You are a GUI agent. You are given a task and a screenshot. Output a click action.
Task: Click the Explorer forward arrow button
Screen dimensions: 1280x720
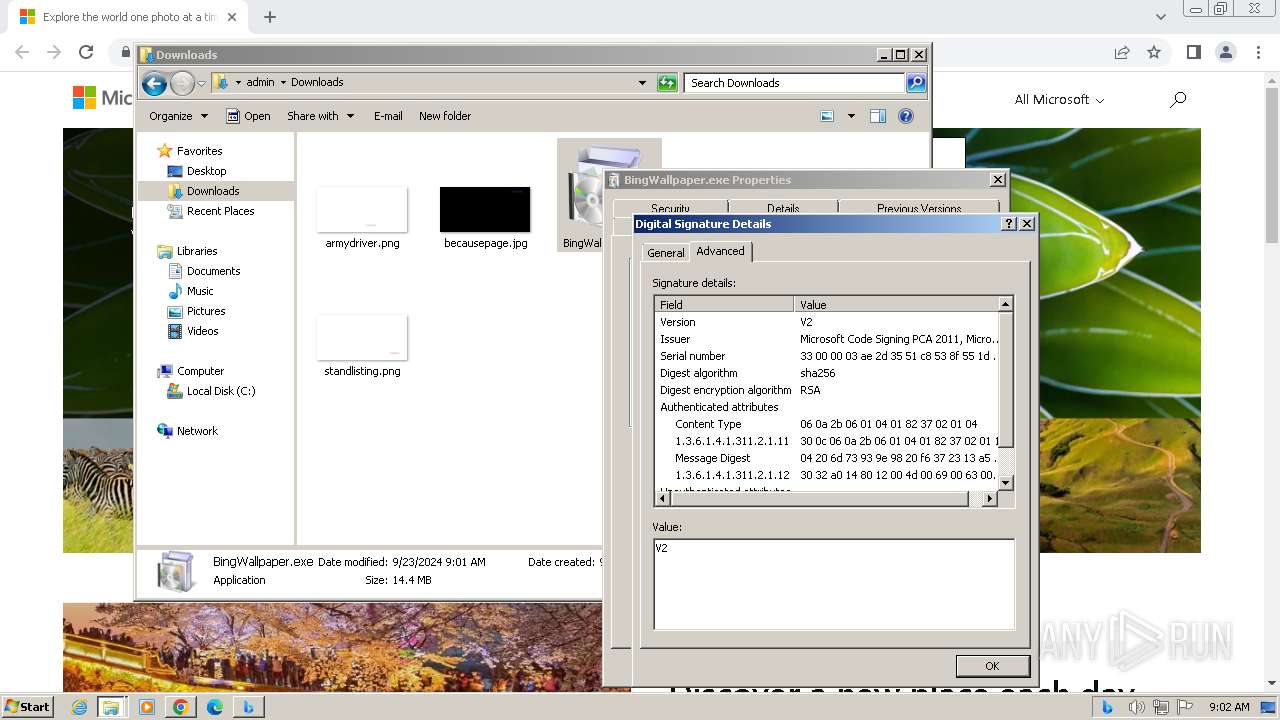(x=182, y=83)
